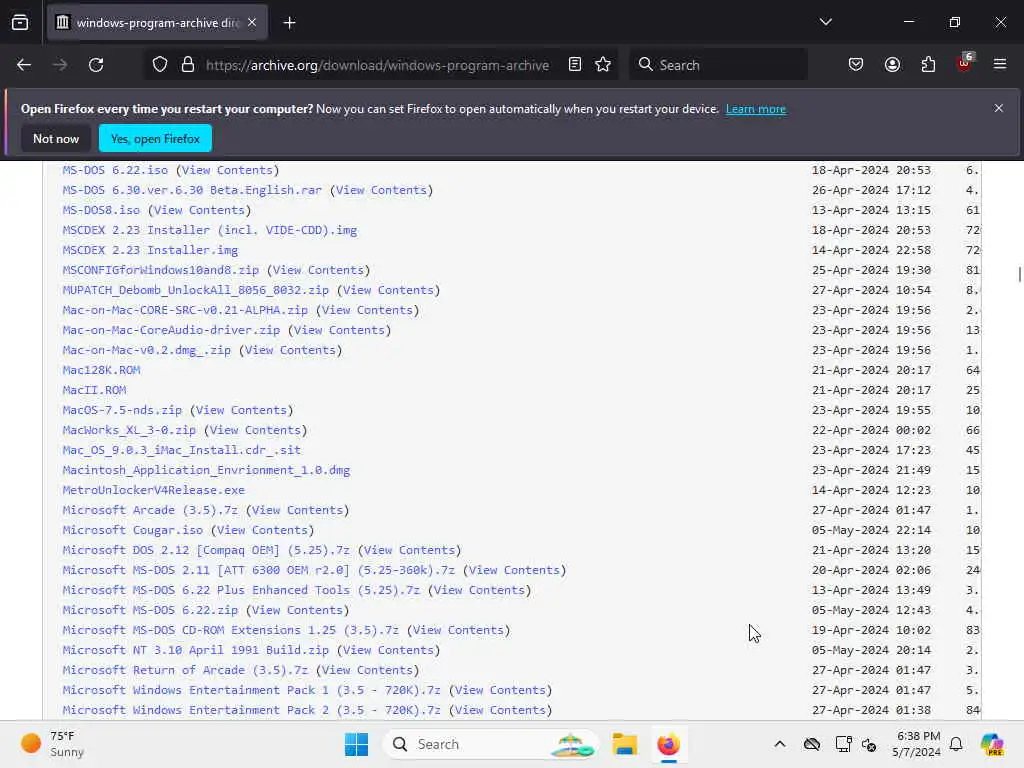Open MacOS-7.5-nds.zip link
Screen dimensions: 1024x768
122,410
